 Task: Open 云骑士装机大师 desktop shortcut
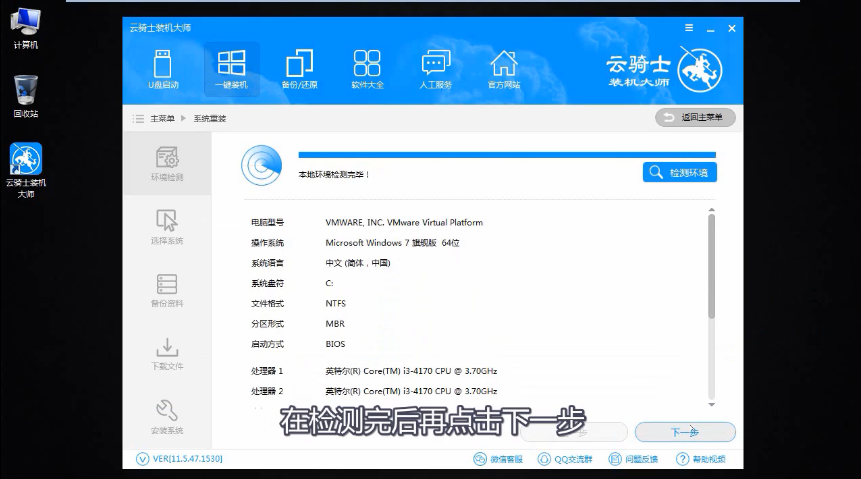click(x=25, y=170)
